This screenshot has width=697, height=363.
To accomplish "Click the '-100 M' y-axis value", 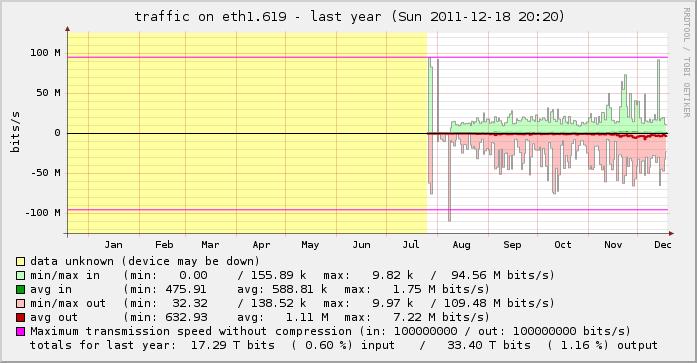I will coord(42,212).
